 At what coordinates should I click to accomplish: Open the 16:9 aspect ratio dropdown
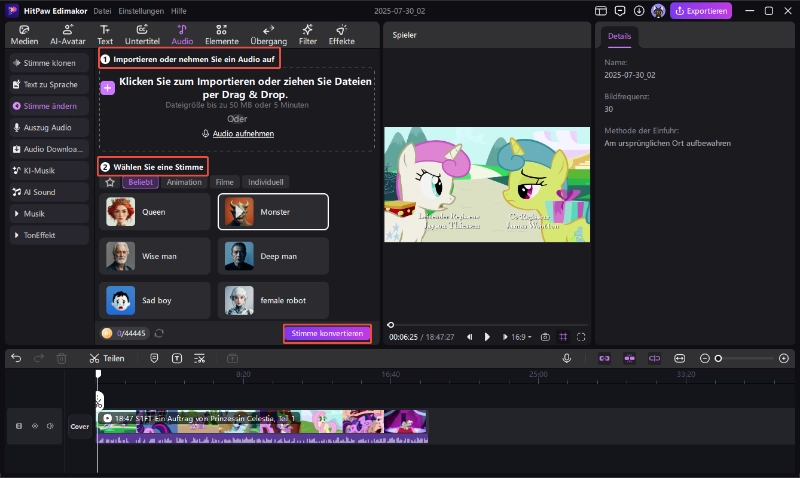click(x=521, y=337)
